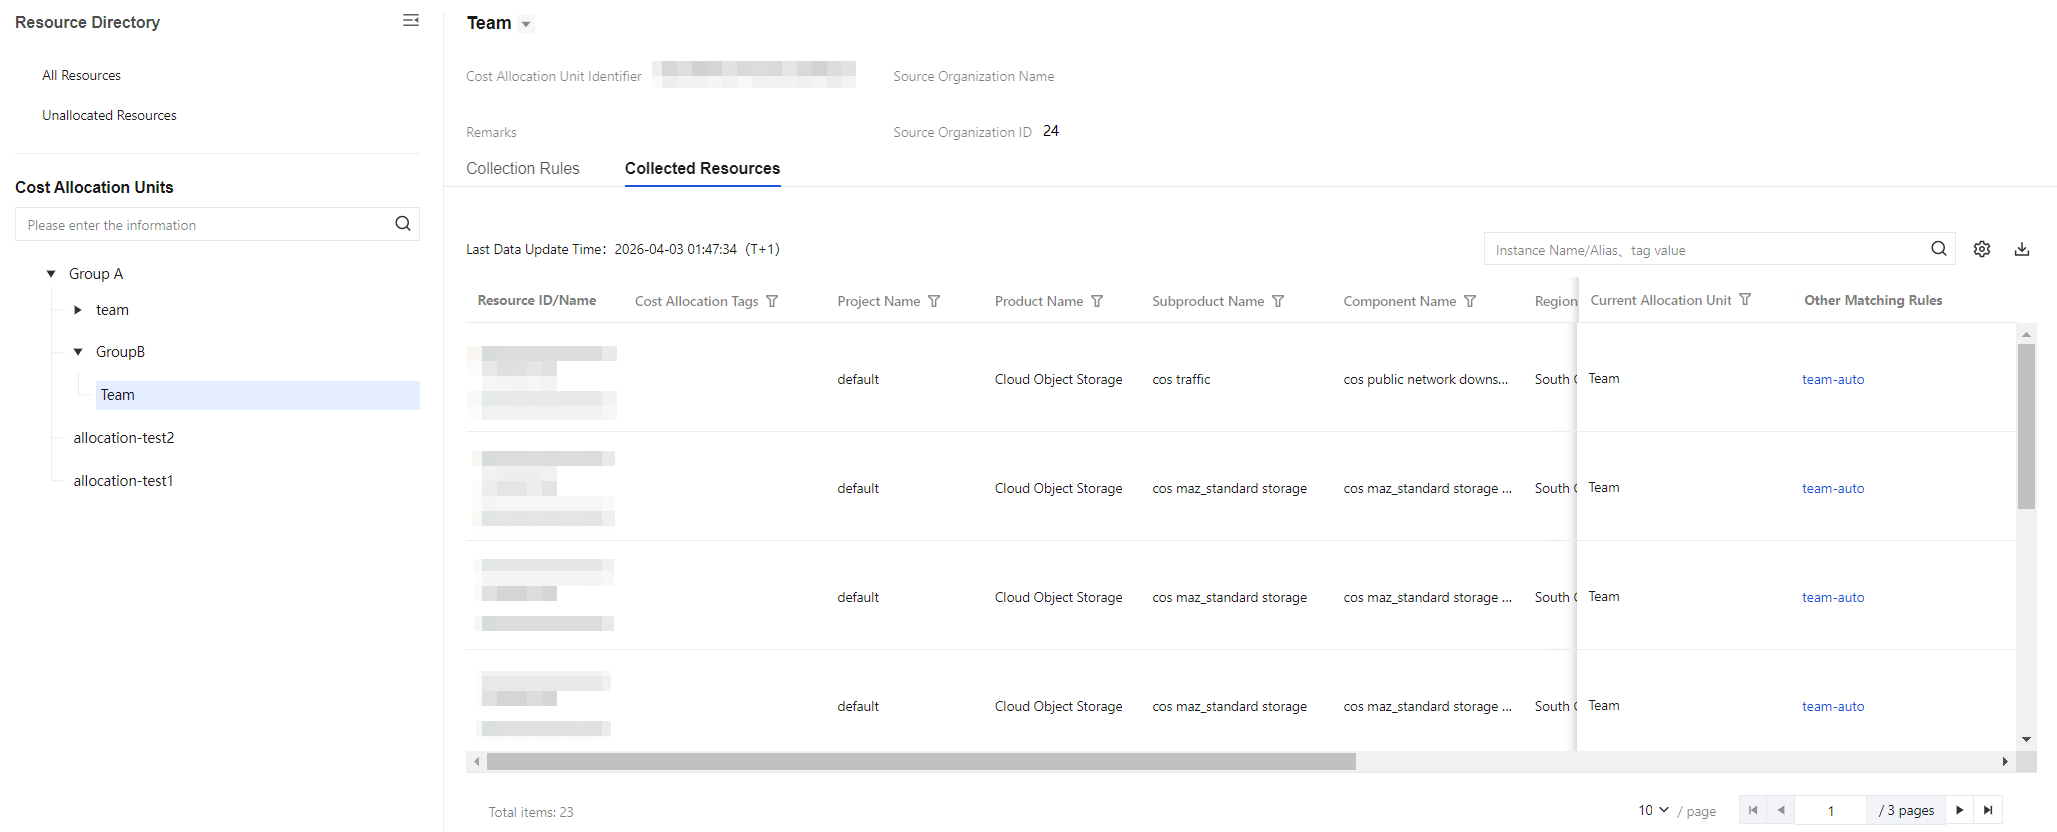Expand the team tree node
This screenshot has width=2057, height=832.
coord(78,310)
